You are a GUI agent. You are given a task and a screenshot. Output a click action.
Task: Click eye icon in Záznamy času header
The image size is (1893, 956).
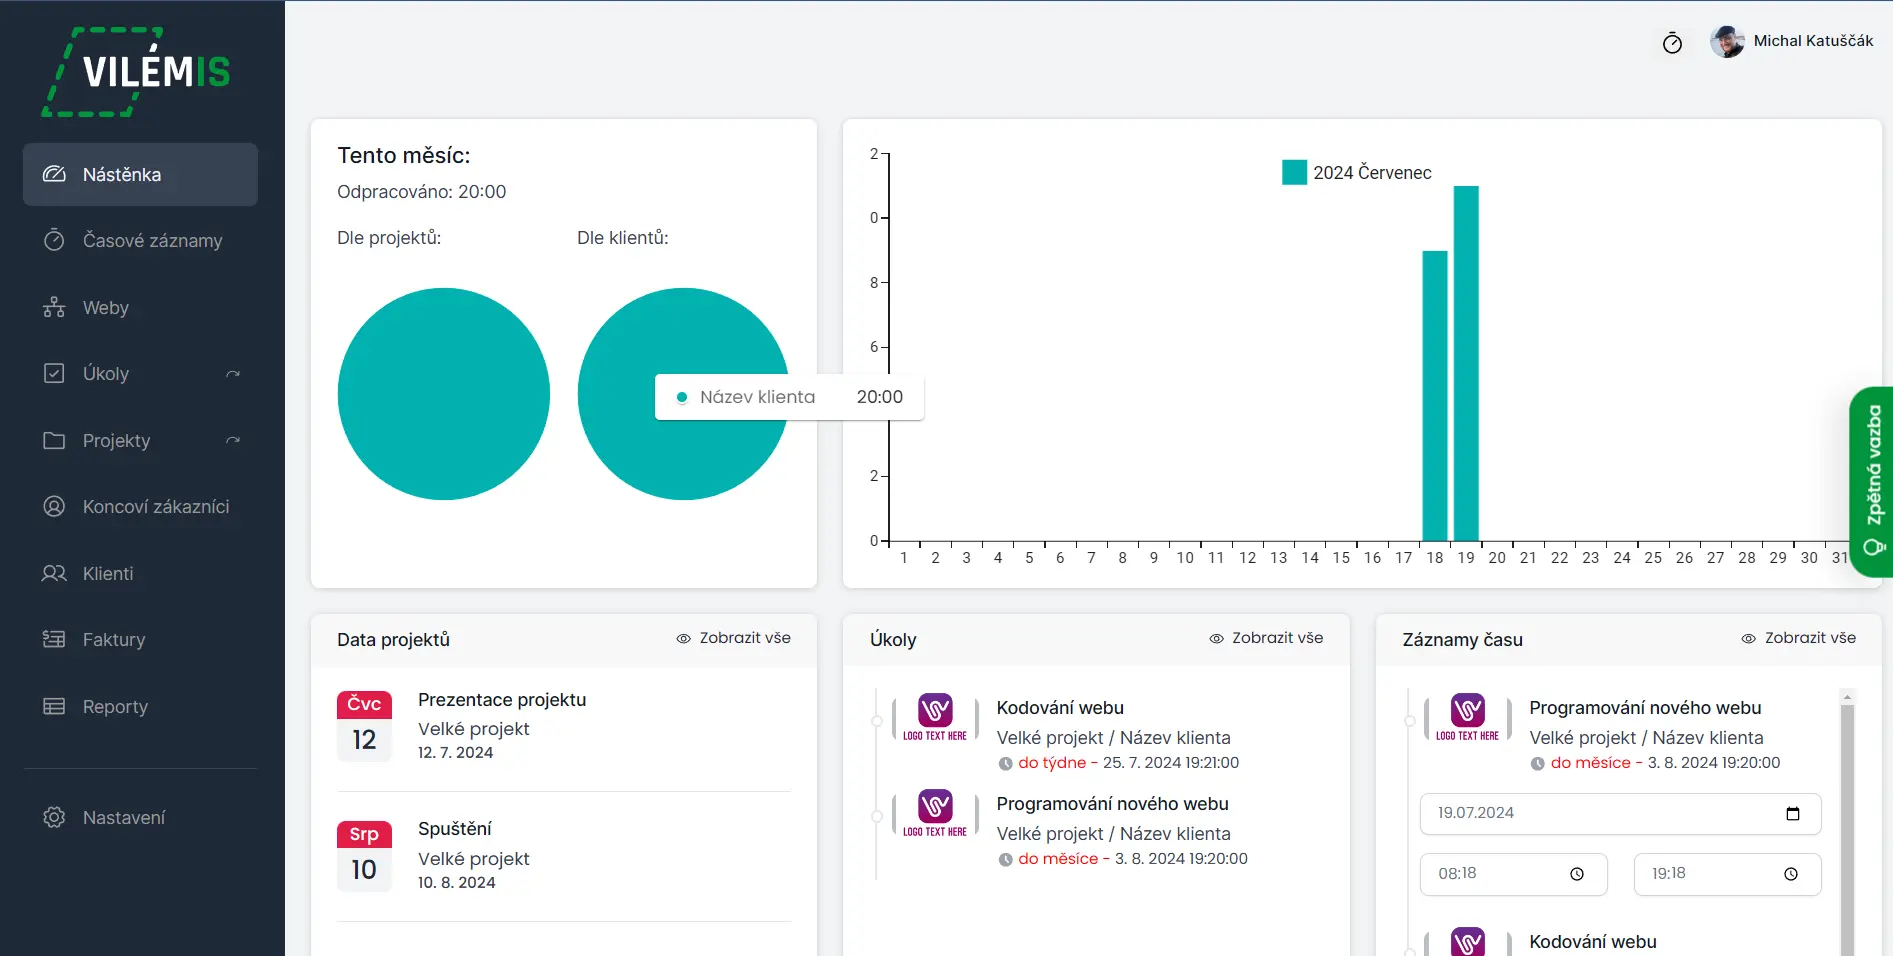pyautogui.click(x=1749, y=638)
